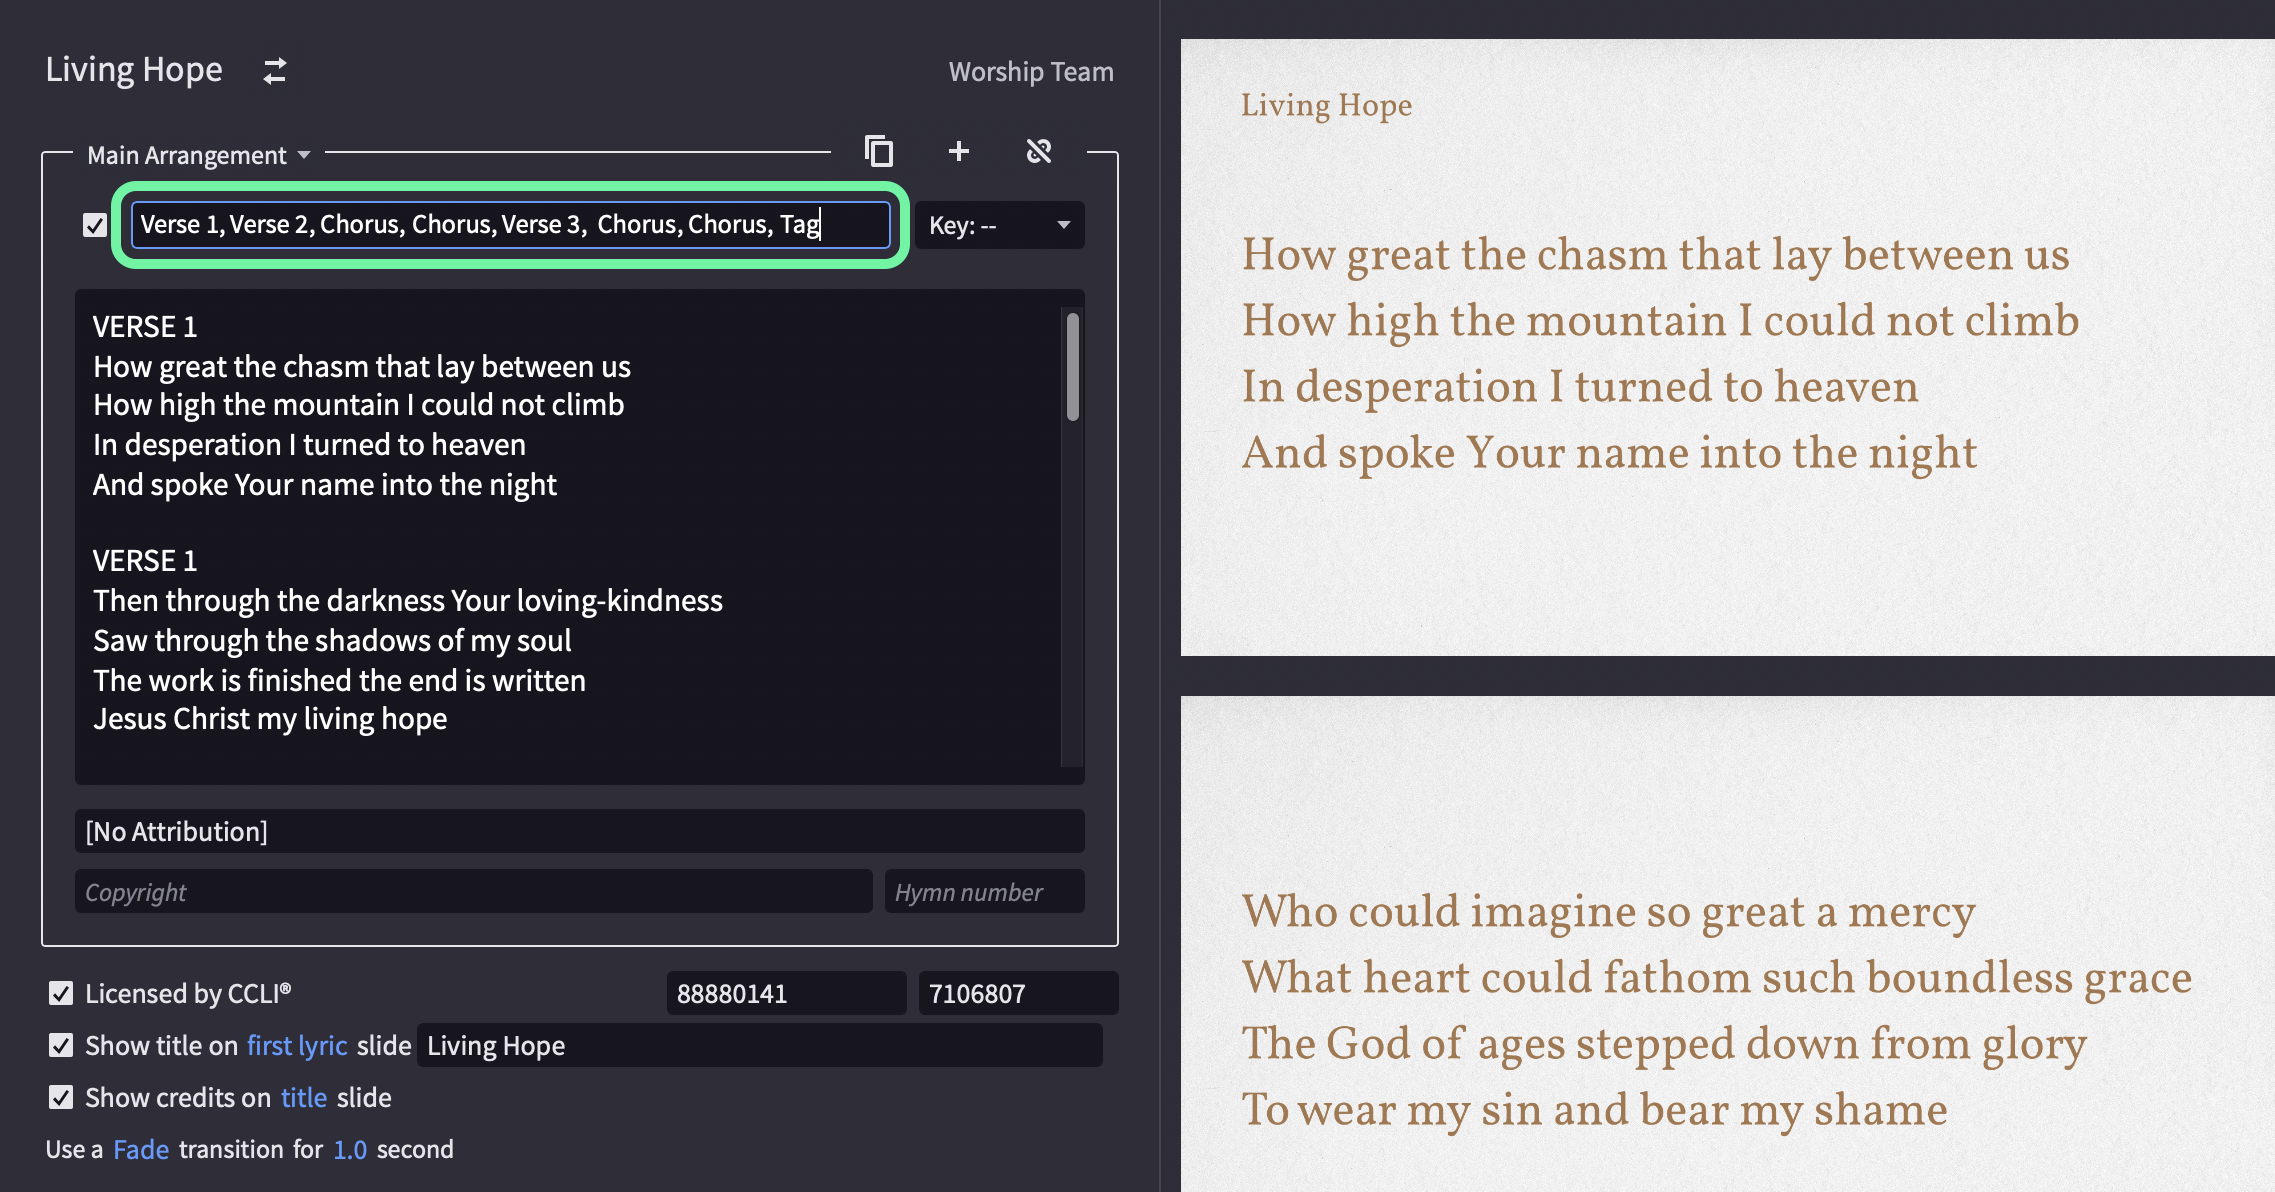The width and height of the screenshot is (2275, 1192).
Task: Click the unlink arrangement icon
Action: [1039, 151]
